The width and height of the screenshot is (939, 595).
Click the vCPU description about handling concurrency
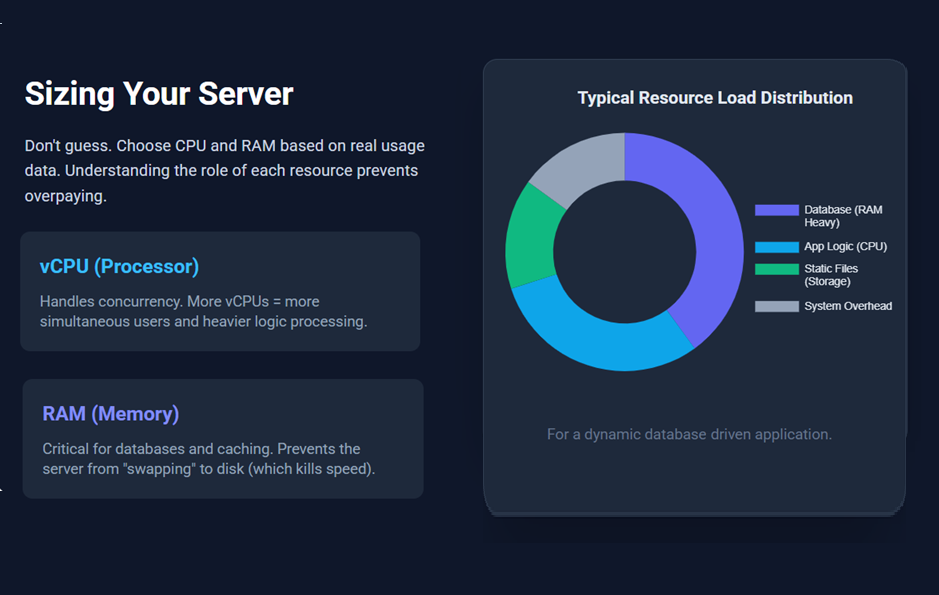(x=203, y=311)
